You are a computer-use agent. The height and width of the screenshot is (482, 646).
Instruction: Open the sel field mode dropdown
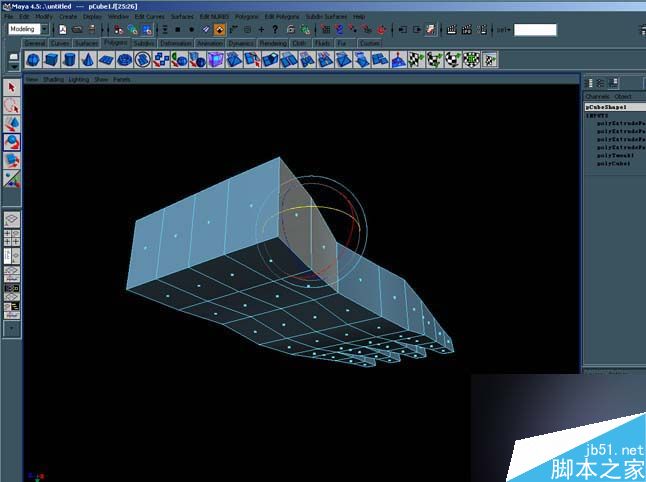[x=503, y=30]
